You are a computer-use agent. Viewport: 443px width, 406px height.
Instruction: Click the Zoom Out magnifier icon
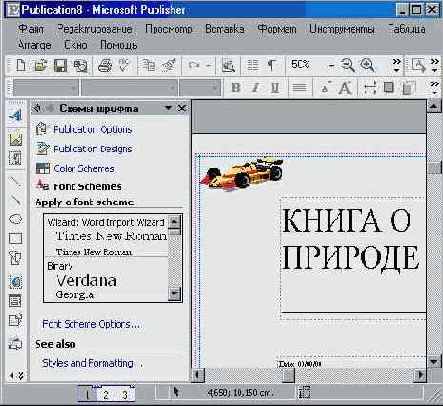click(348, 65)
